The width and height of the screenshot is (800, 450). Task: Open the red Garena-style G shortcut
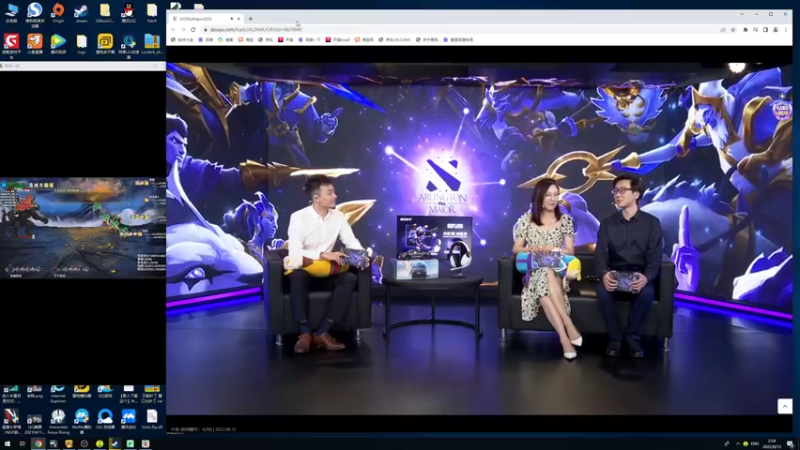coord(11,41)
